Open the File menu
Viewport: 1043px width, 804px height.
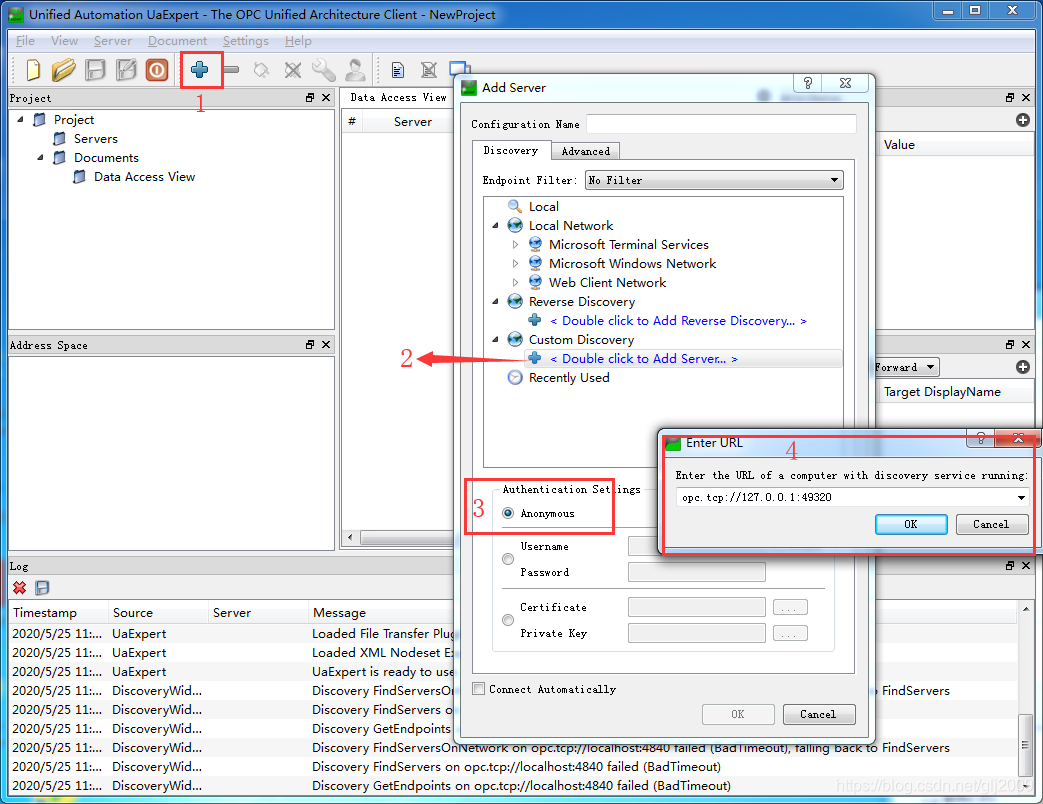coord(25,41)
